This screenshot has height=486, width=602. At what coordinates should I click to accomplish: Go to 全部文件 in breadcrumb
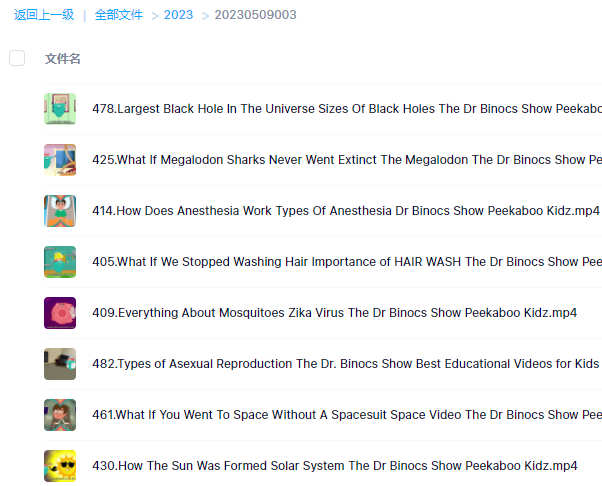pyautogui.click(x=119, y=15)
